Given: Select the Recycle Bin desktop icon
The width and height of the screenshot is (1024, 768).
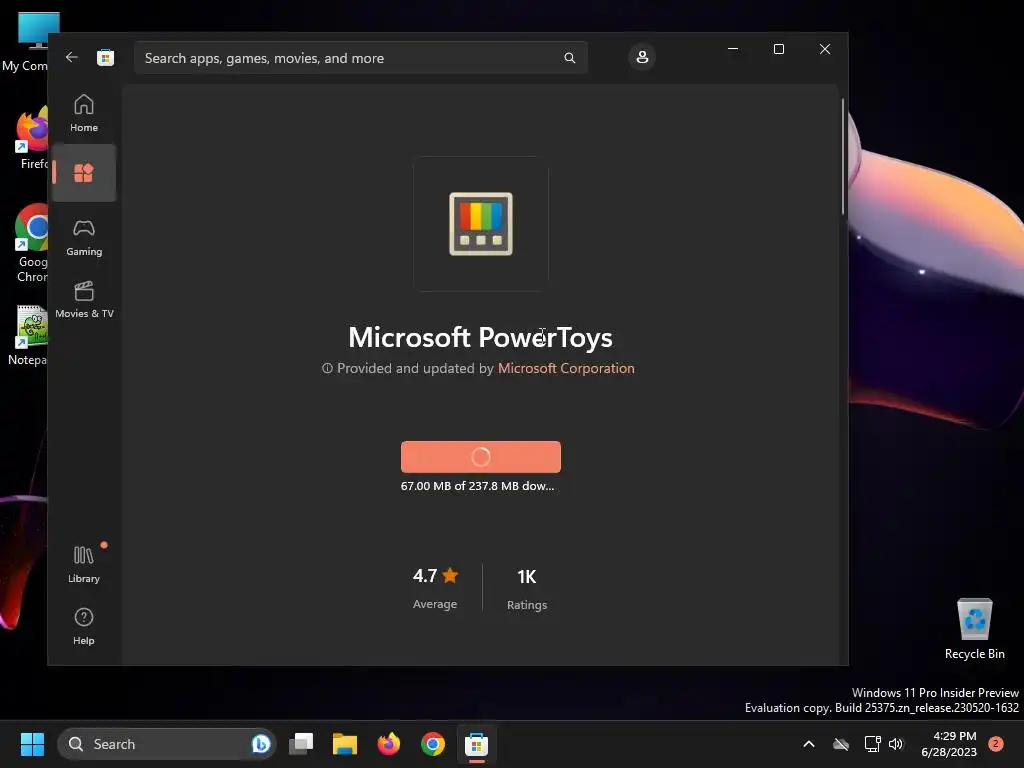Looking at the screenshot, I should (x=974, y=629).
